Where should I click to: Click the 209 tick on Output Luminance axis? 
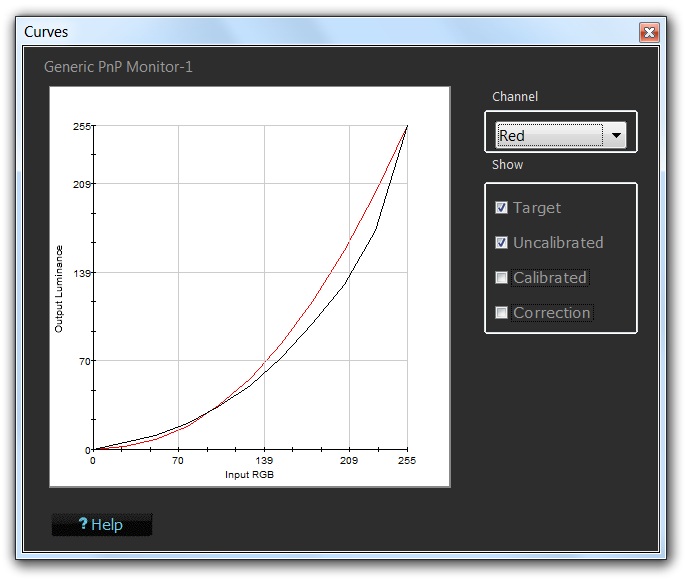(x=82, y=184)
